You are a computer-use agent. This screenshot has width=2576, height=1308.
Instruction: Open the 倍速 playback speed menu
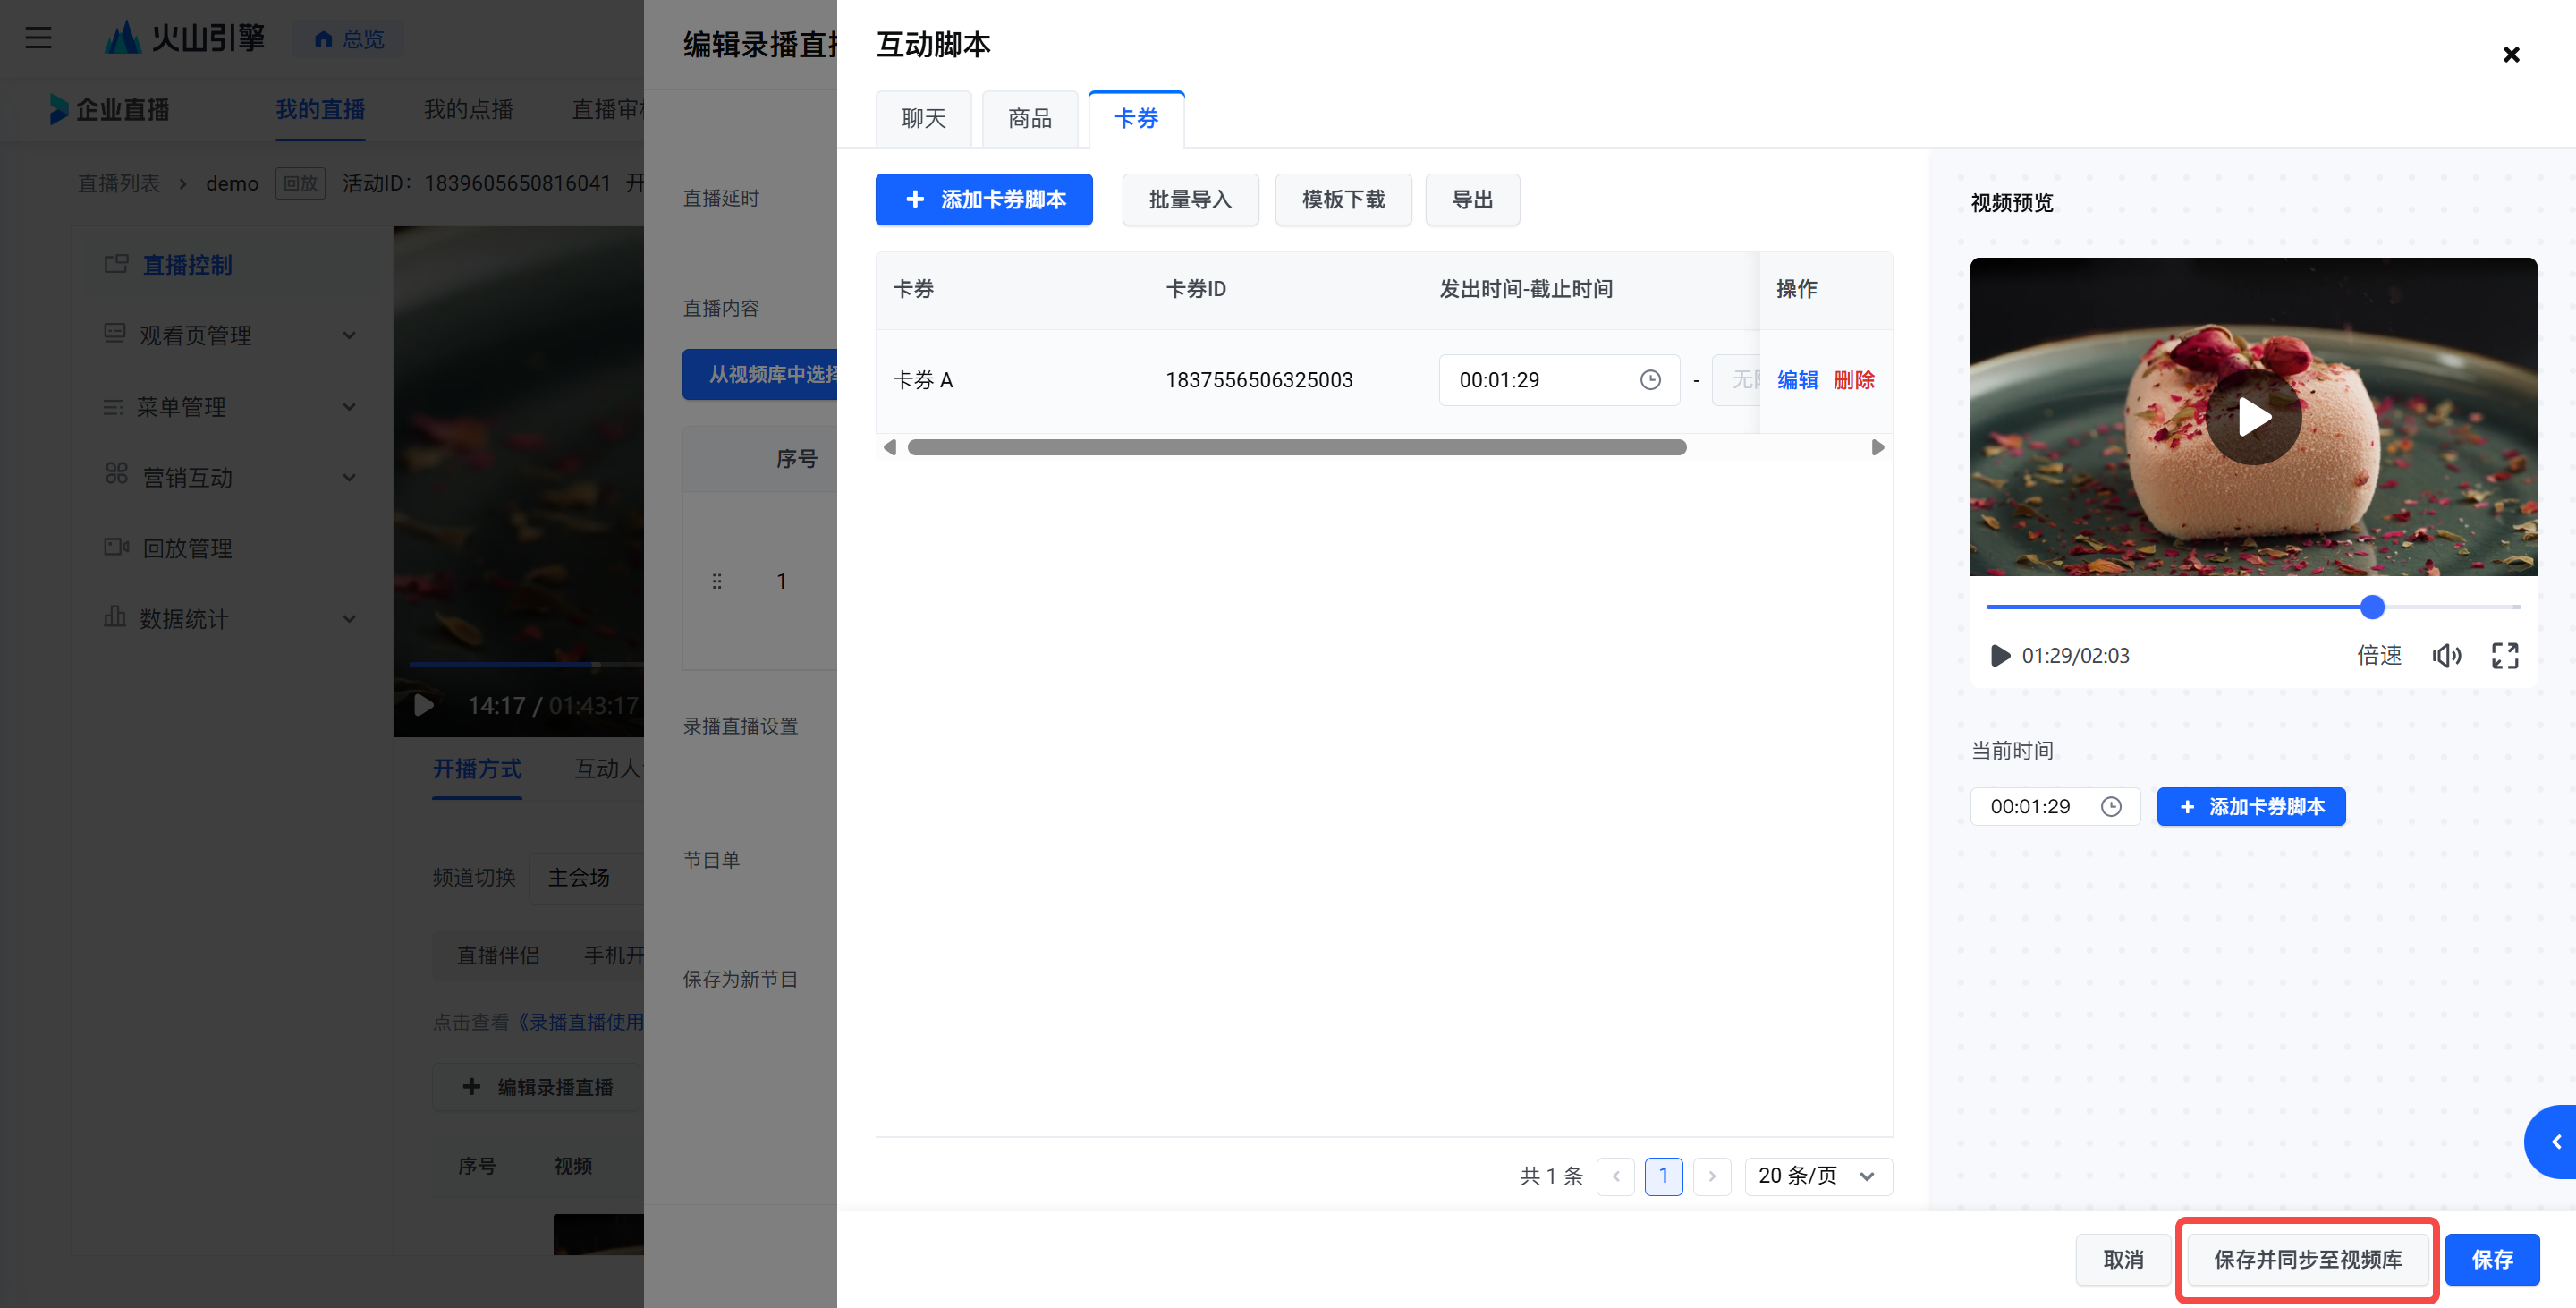coord(2379,655)
